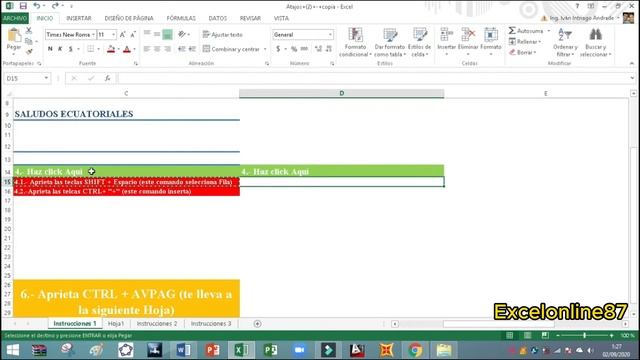Open Rellenar fill menu

coord(525,42)
